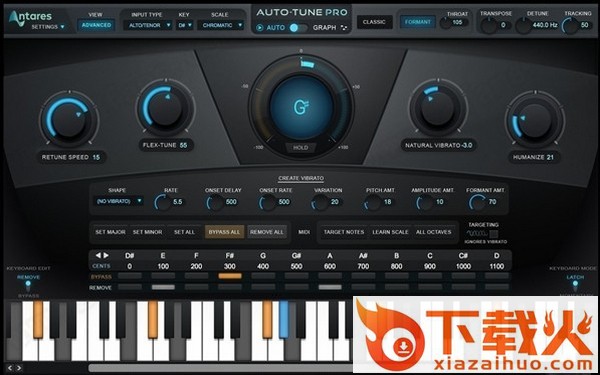600x375 pixels.
Task: Click the Amplitude Amt knob
Action: [x=424, y=202]
